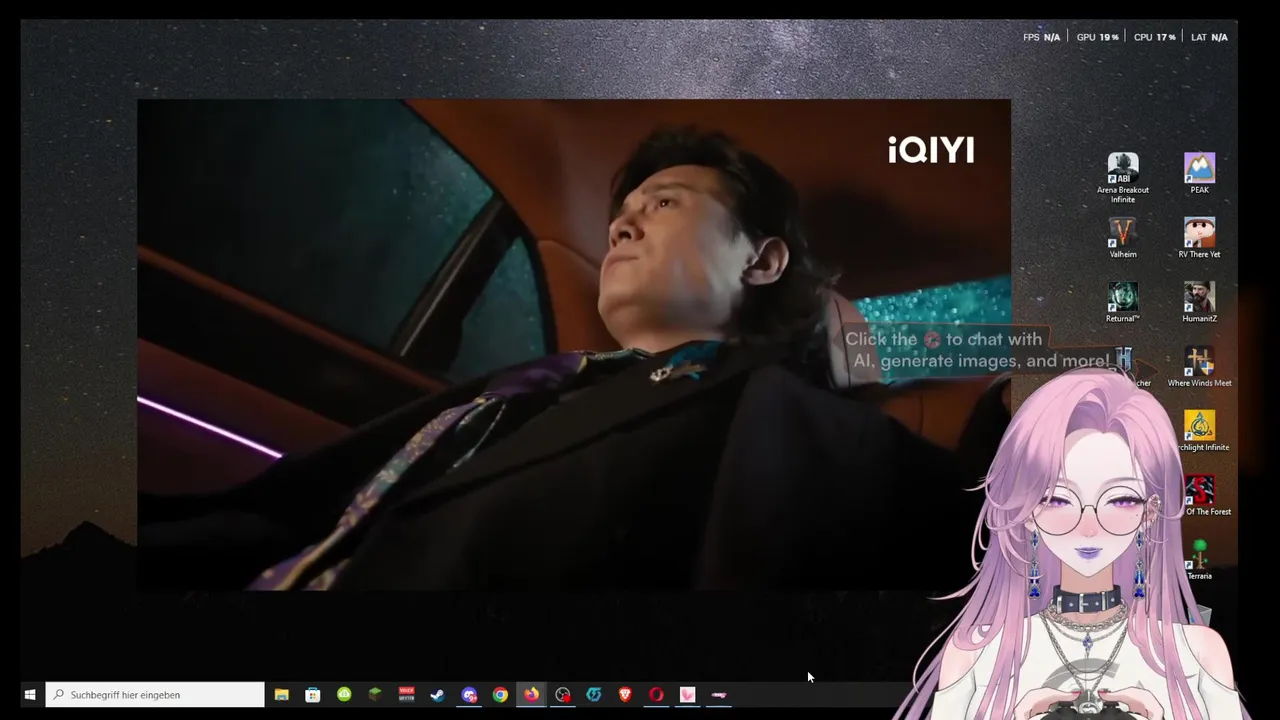
Task: Launch HumanitZ desktop shortcut
Action: [x=1199, y=302]
